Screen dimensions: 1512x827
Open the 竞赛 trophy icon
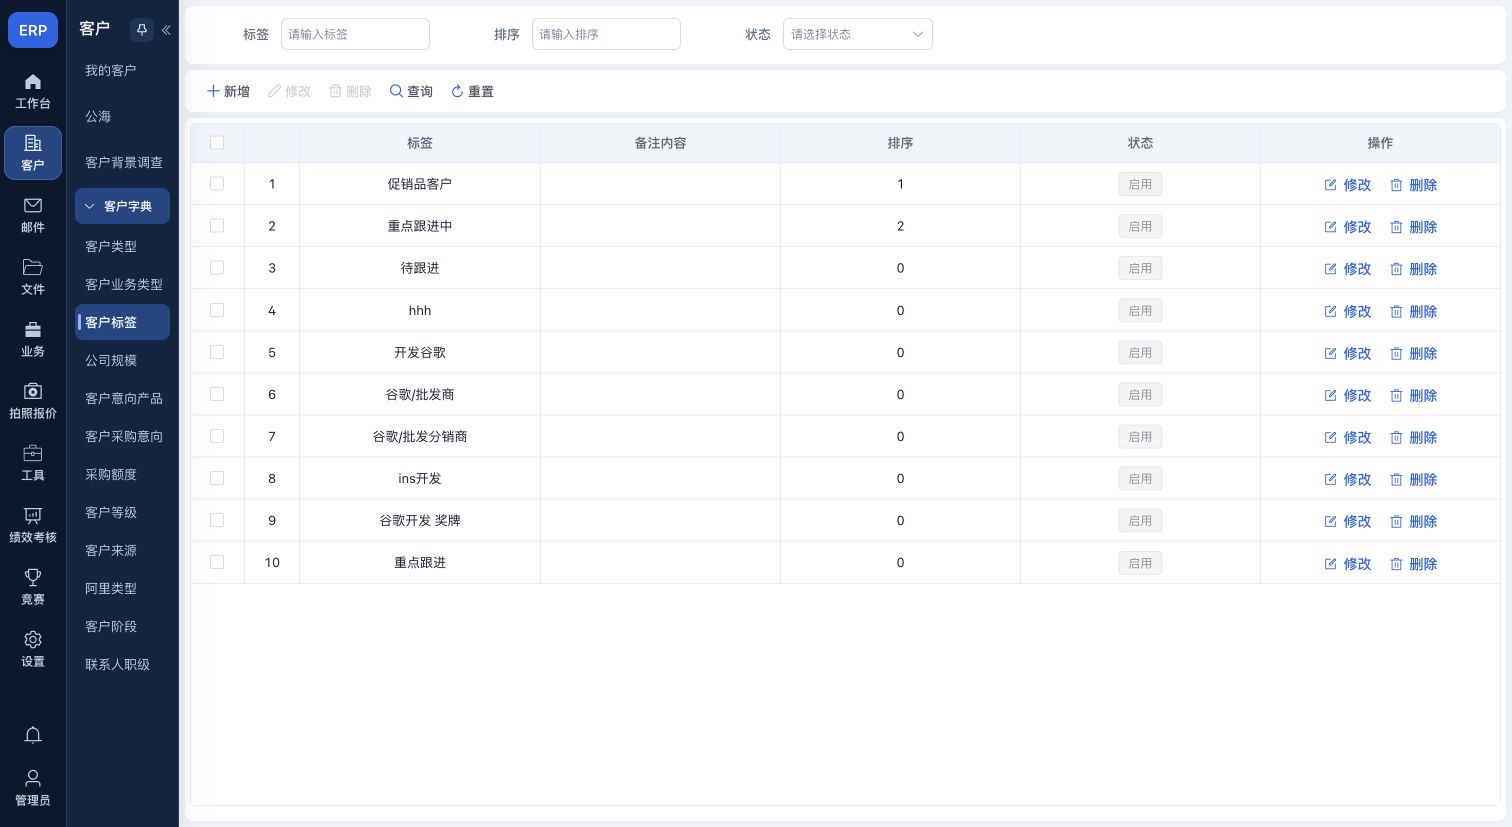coord(33,577)
